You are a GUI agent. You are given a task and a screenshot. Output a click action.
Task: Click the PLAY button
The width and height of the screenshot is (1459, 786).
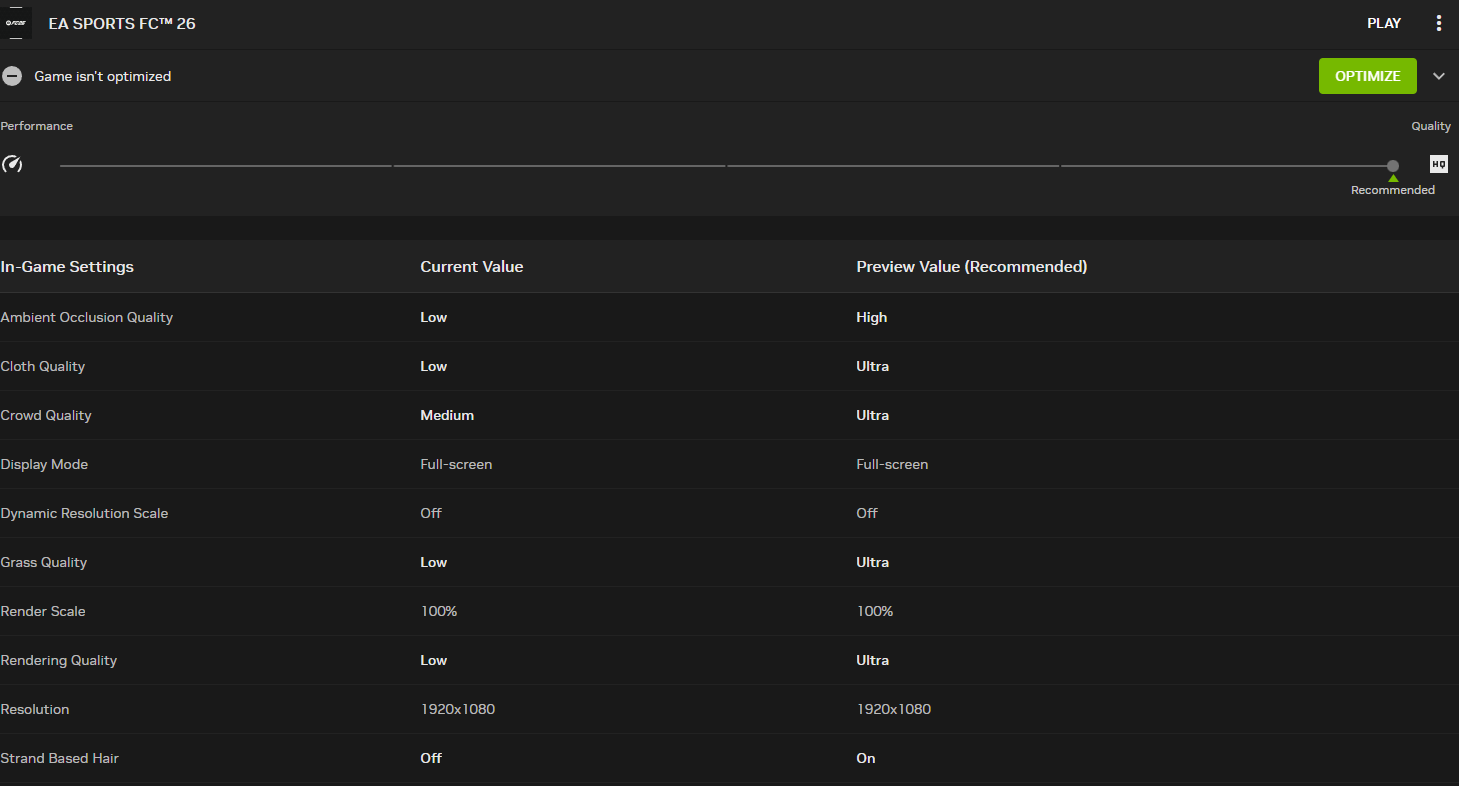tap(1384, 23)
